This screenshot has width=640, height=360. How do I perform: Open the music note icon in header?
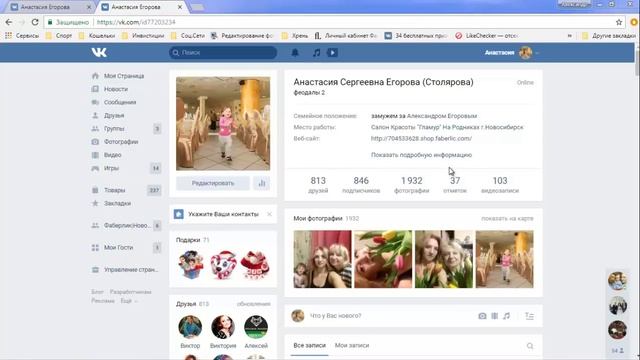(316, 53)
